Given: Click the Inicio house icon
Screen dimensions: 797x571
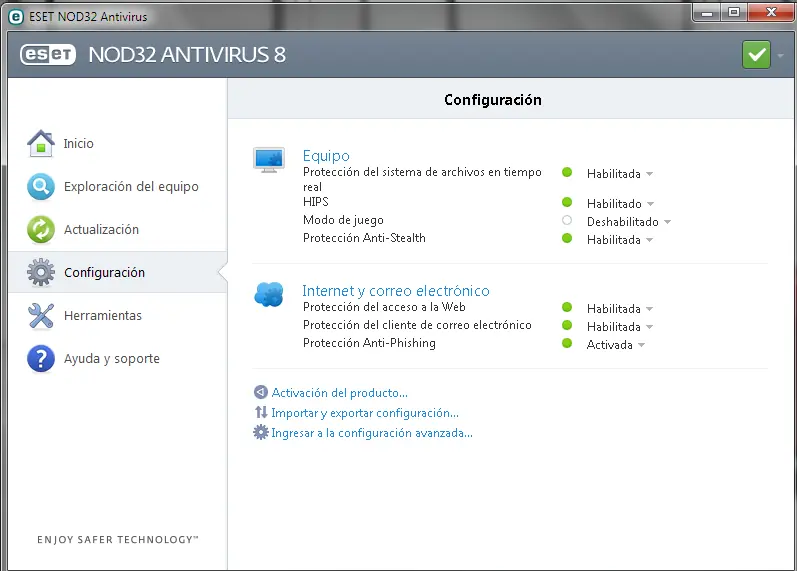Looking at the screenshot, I should click(41, 143).
